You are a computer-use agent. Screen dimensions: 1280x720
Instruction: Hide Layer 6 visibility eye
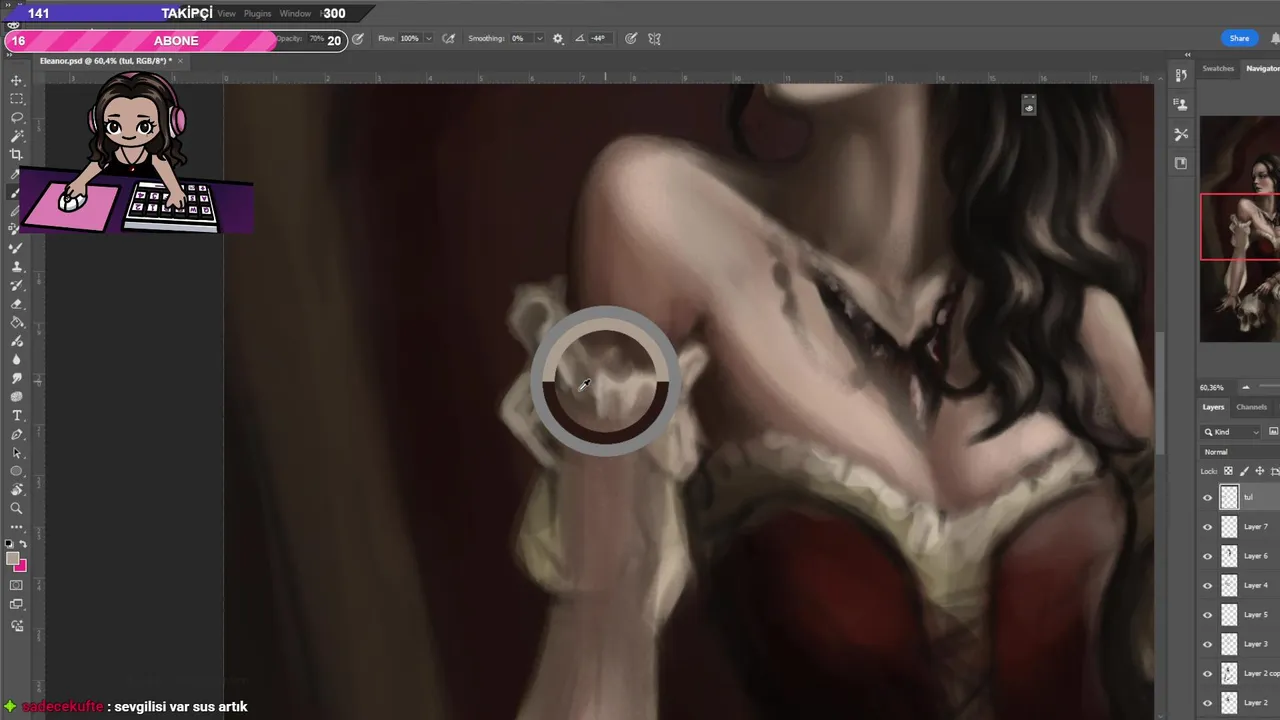pyautogui.click(x=1207, y=556)
